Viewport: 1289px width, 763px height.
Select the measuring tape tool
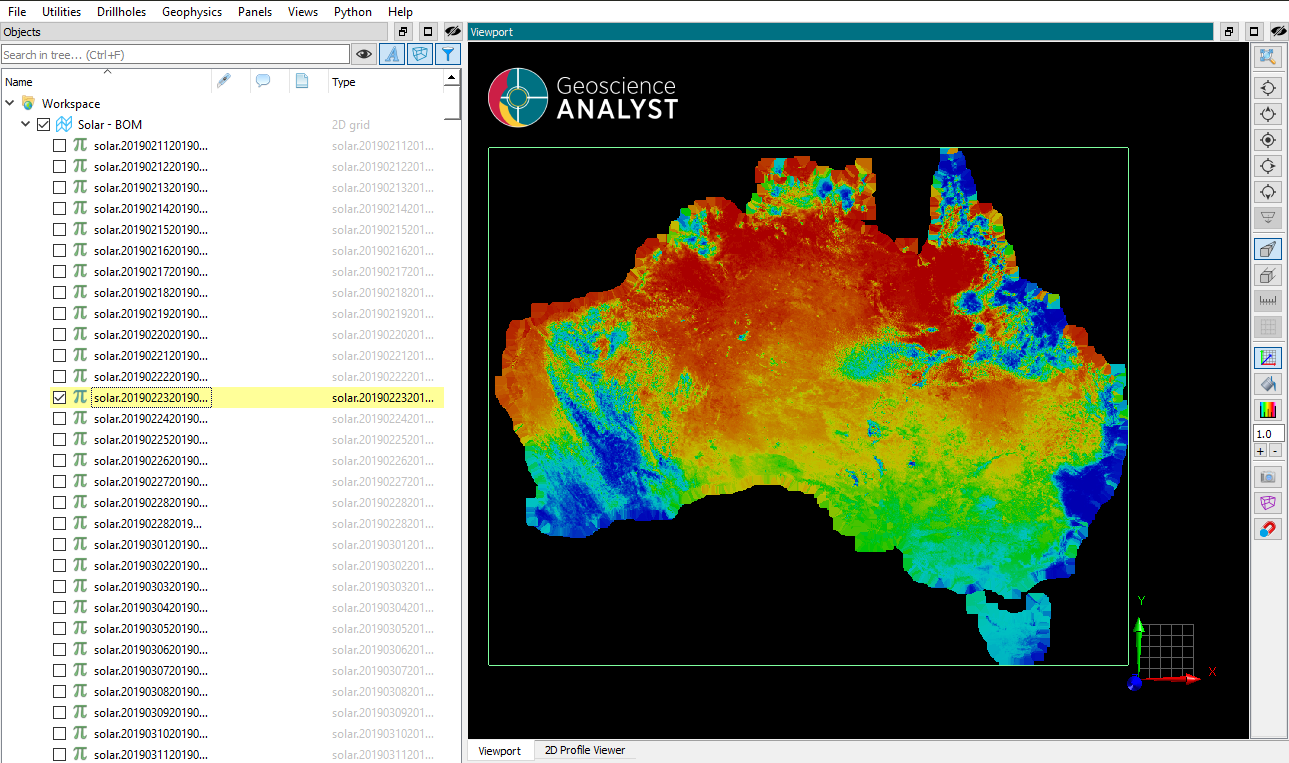click(x=1268, y=300)
